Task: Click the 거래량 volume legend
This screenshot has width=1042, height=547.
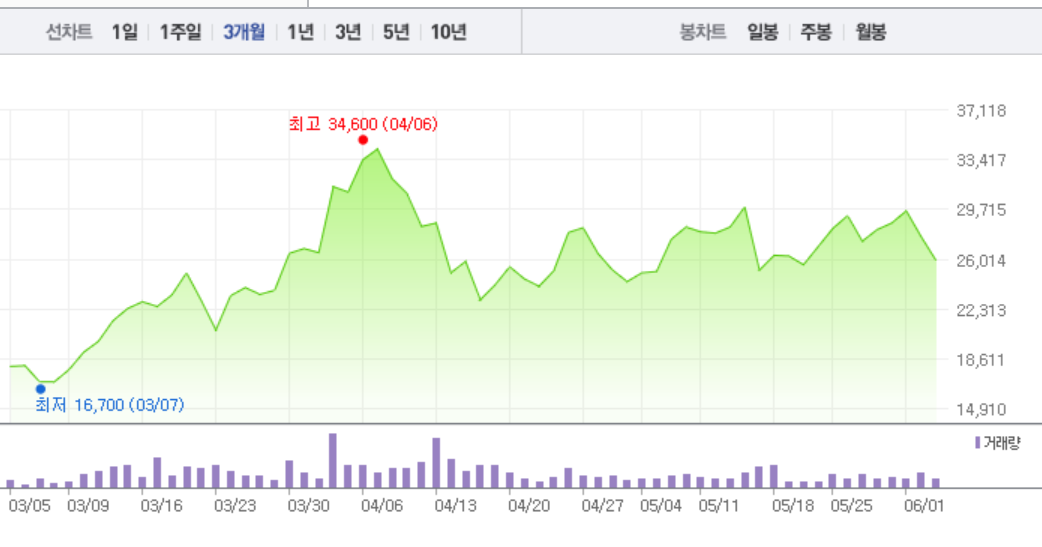Action: tap(997, 443)
